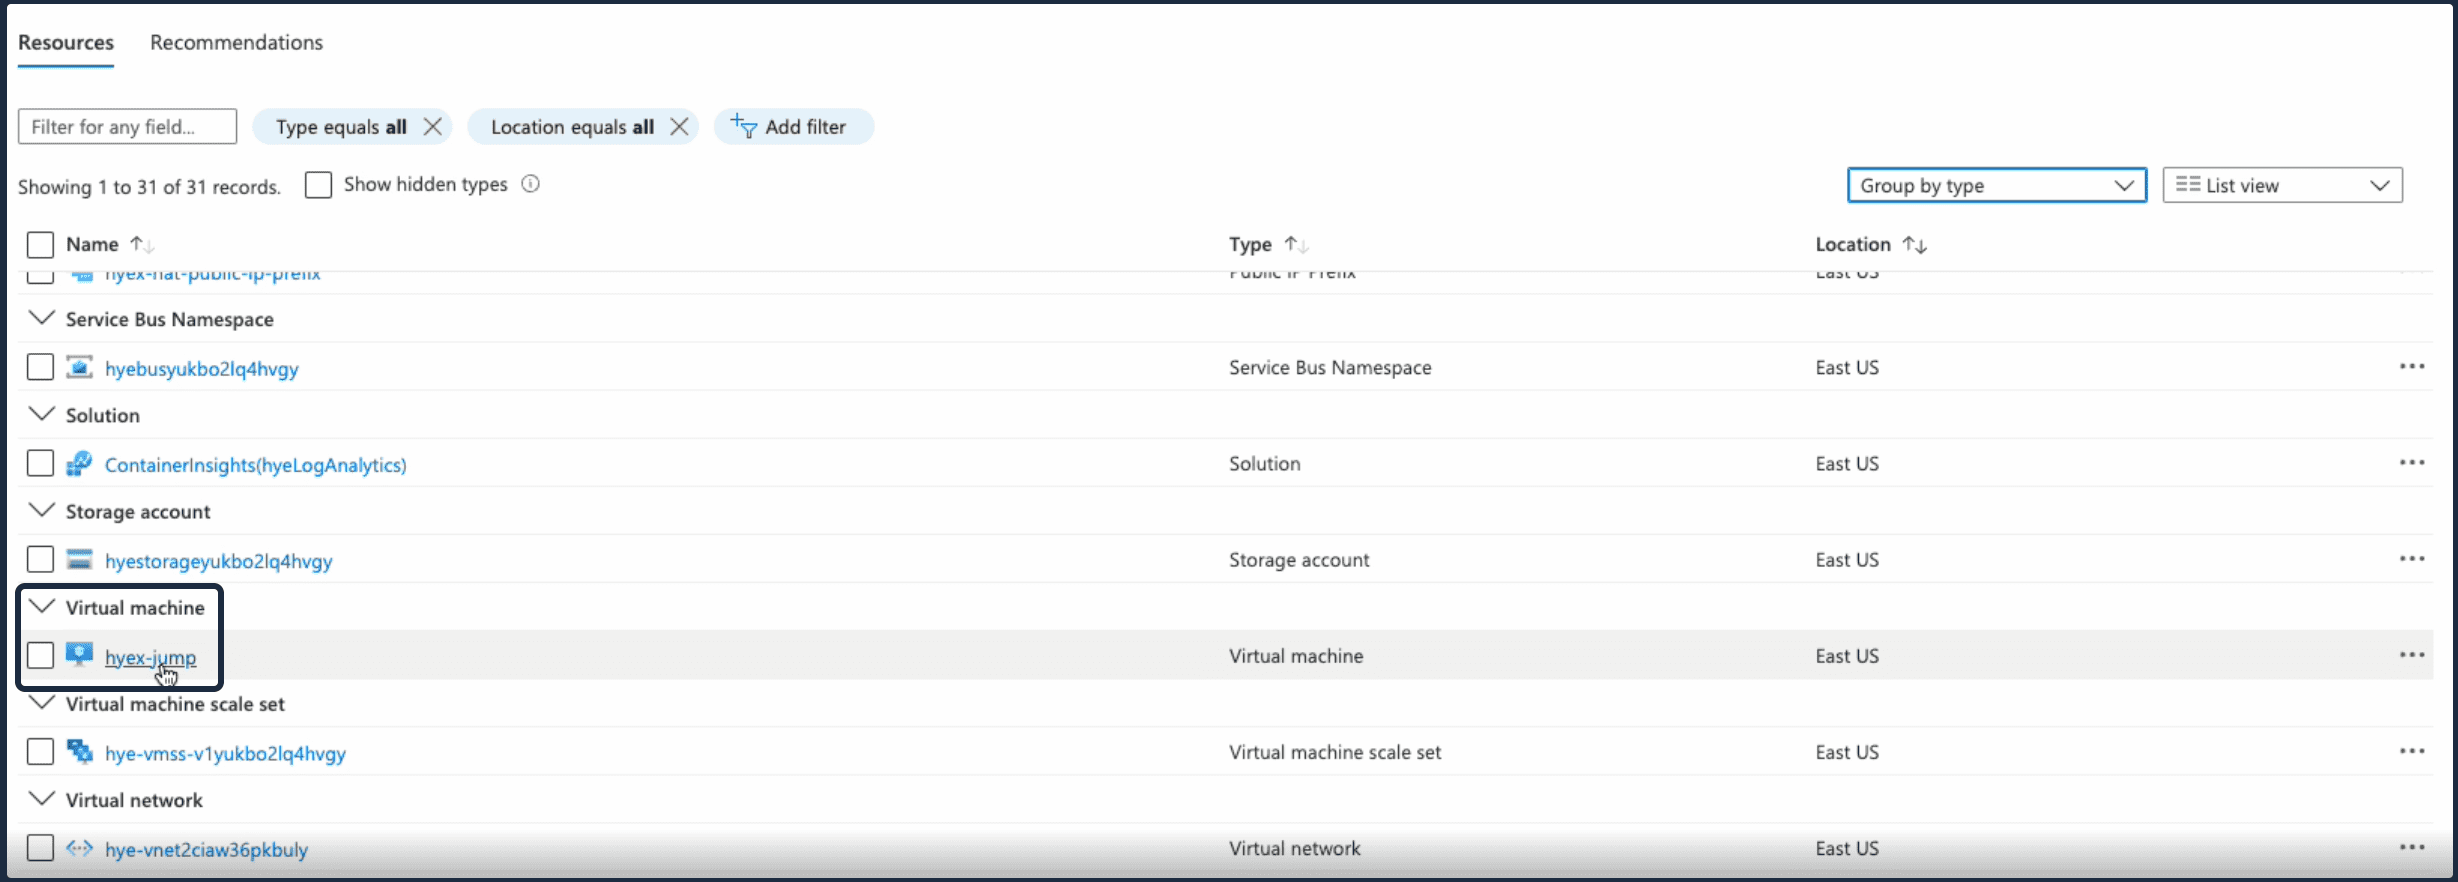This screenshot has width=2458, height=882.
Task: Click the storage account resource icon
Action: [79, 560]
